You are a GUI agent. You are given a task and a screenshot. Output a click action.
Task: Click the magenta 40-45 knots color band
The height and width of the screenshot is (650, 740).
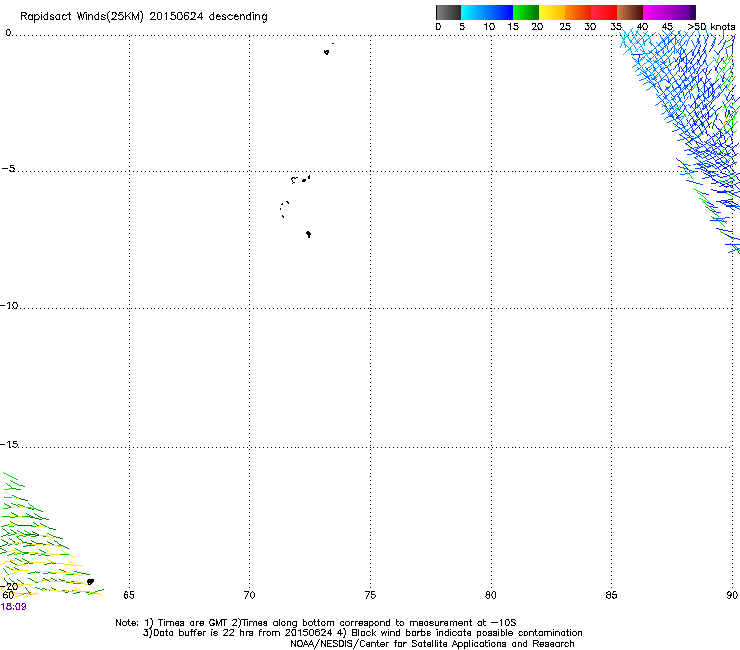click(x=656, y=12)
